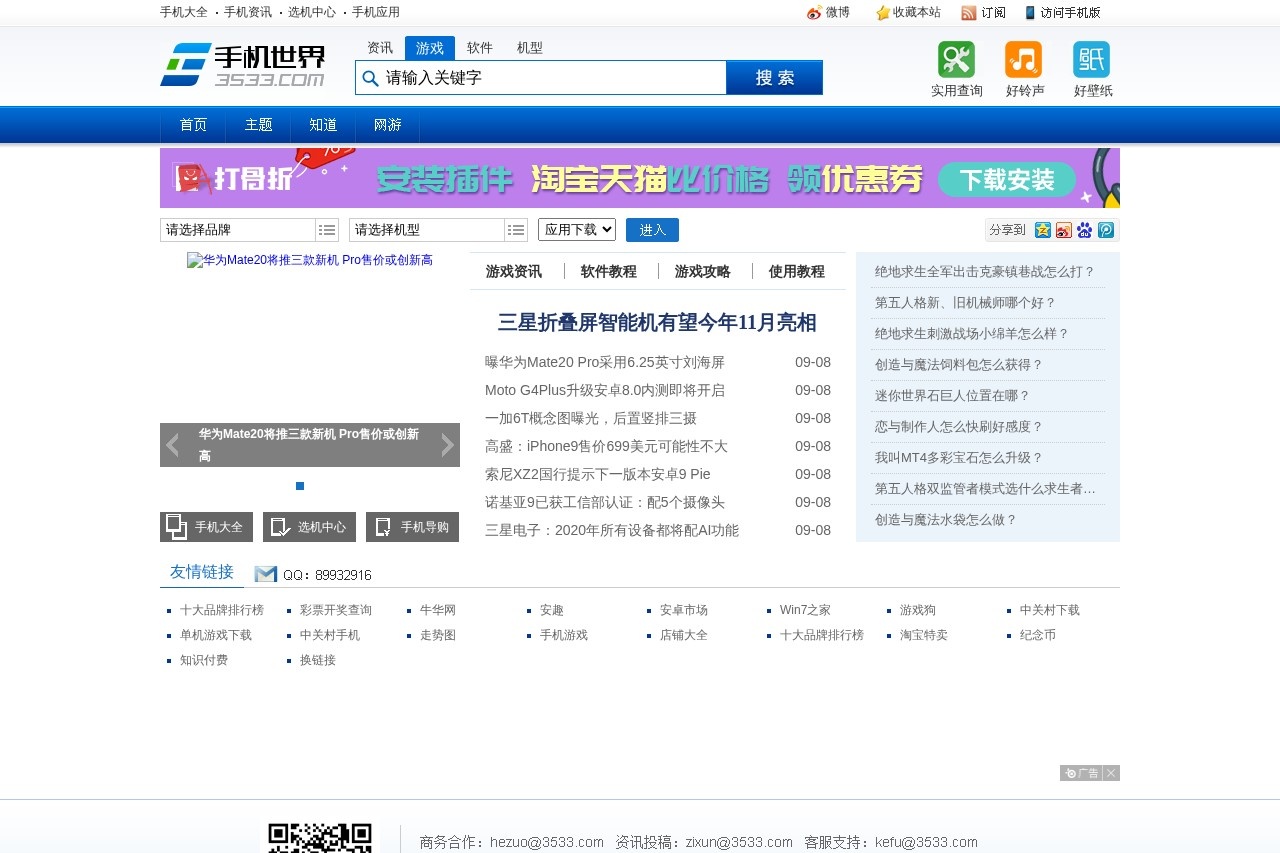1280x853 pixels.
Task: Select the 软件 search tab
Action: click(480, 48)
